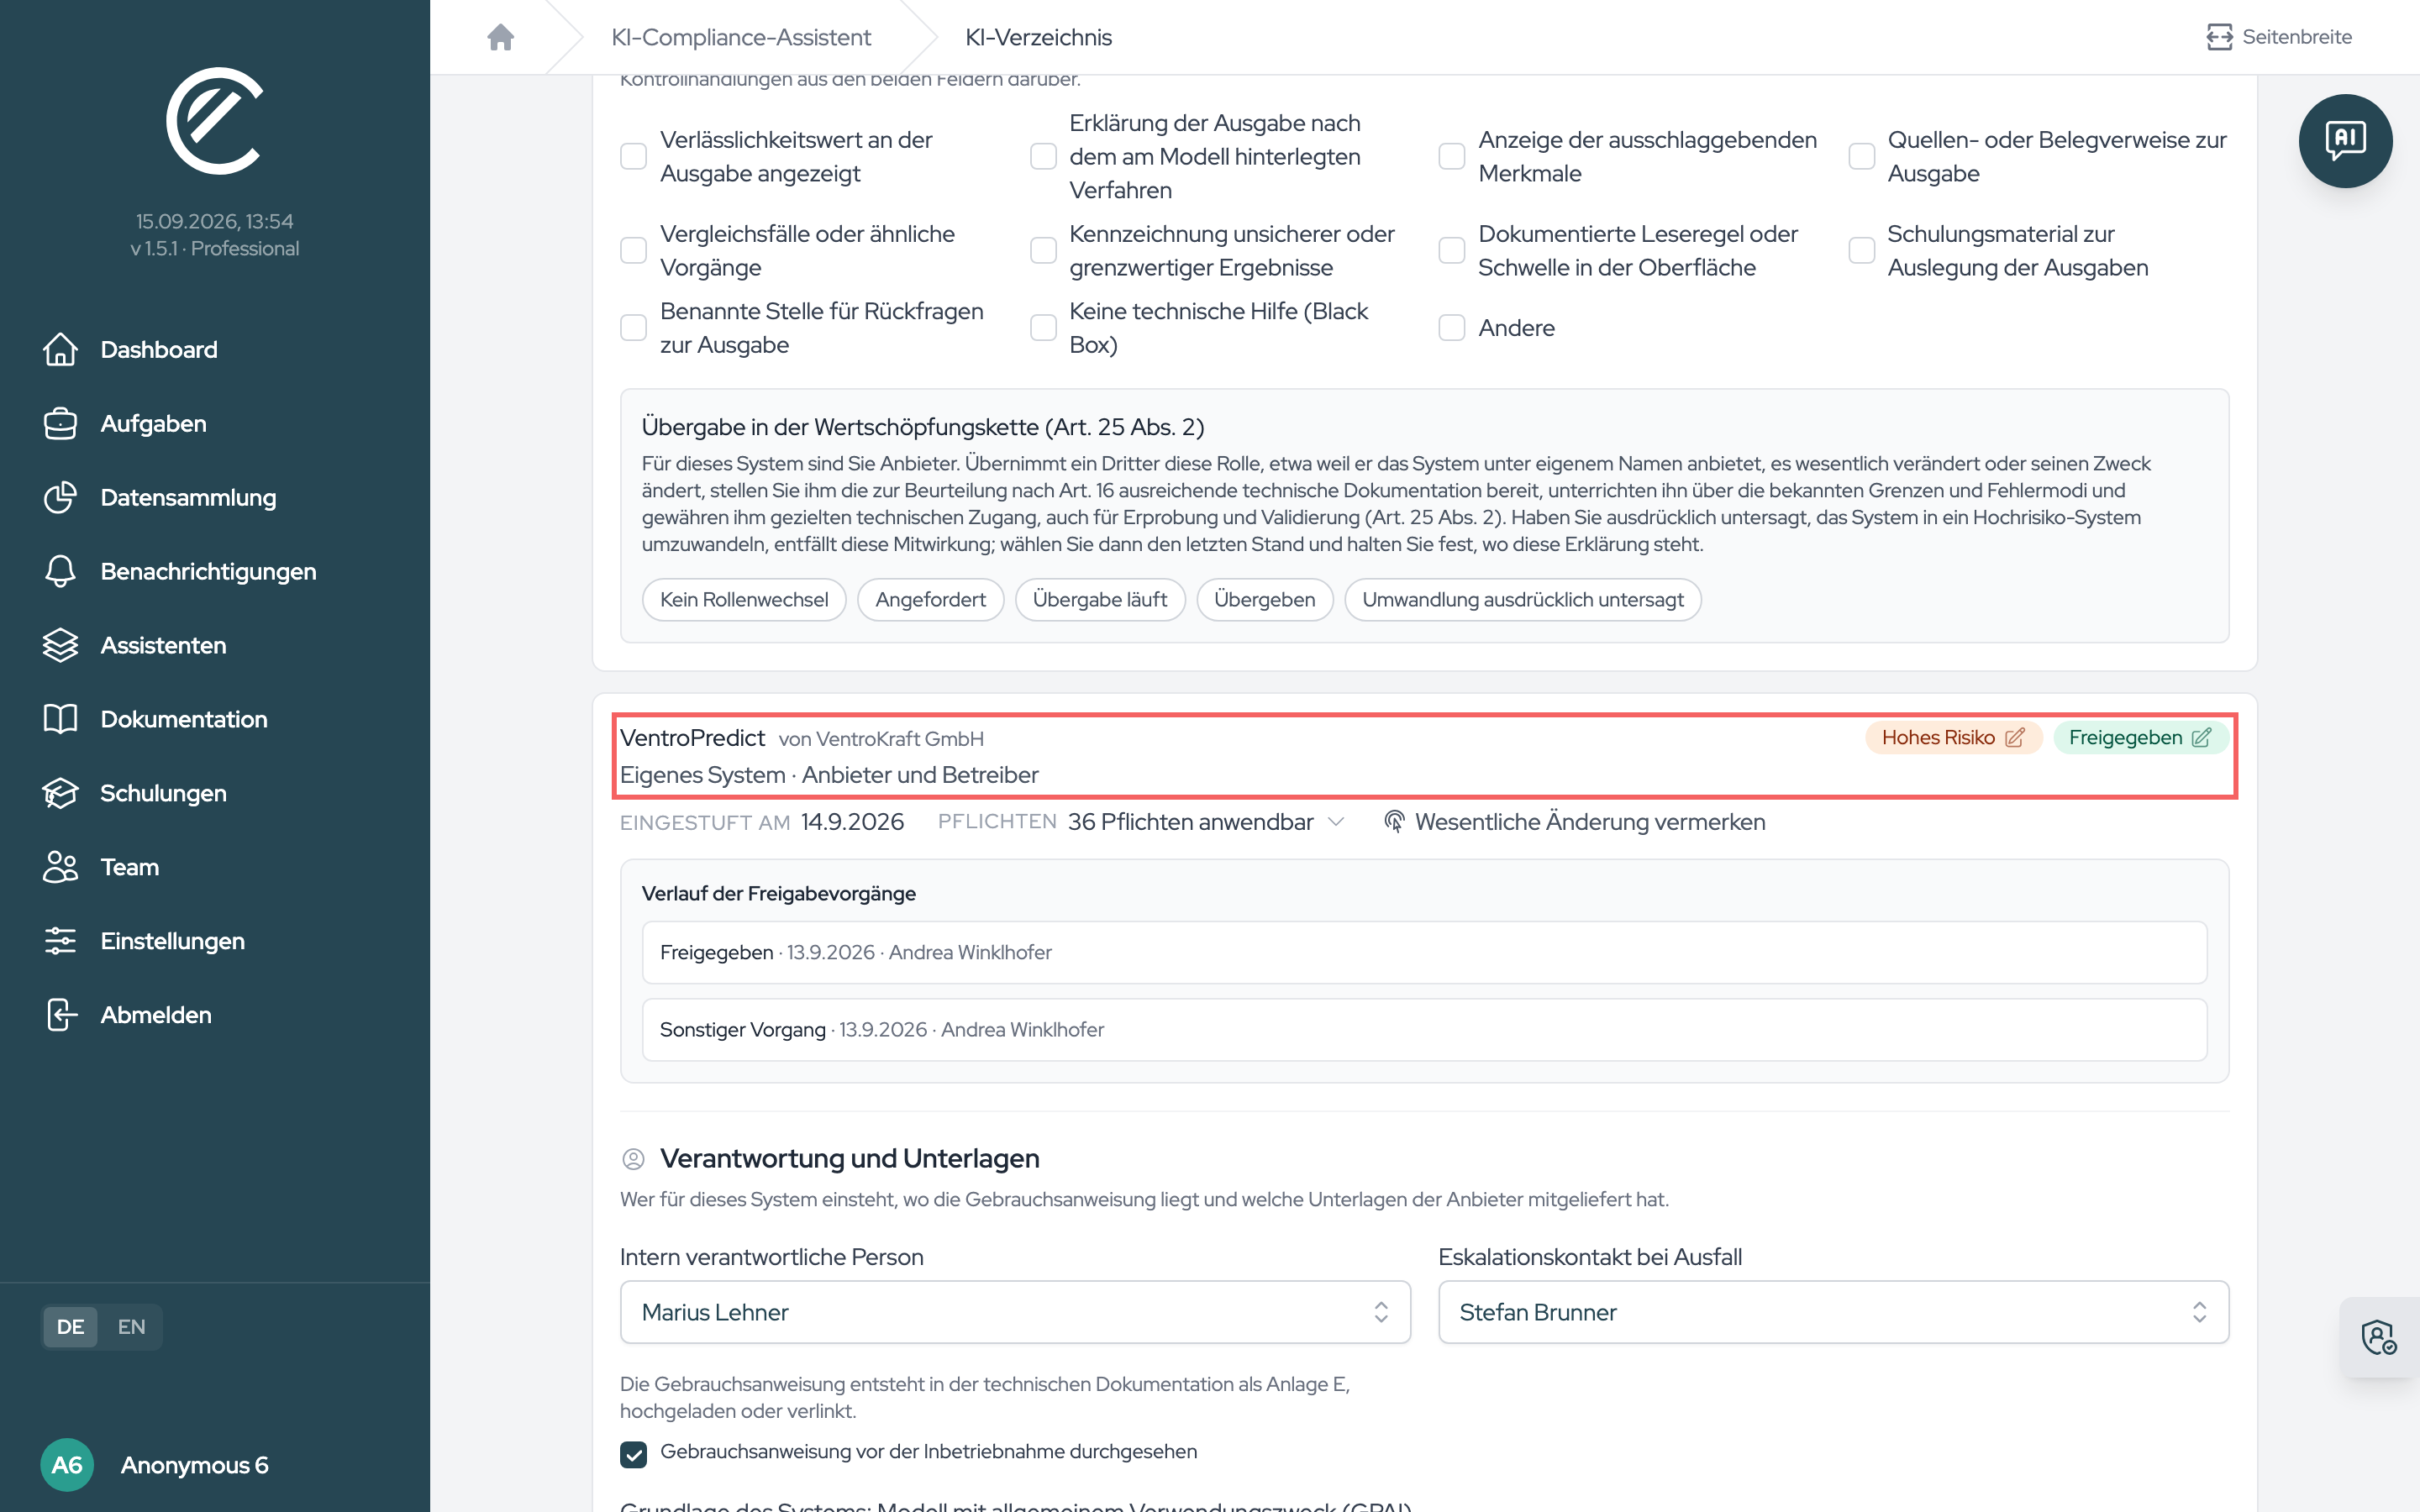Open the AI chat assistant button

[x=2345, y=141]
